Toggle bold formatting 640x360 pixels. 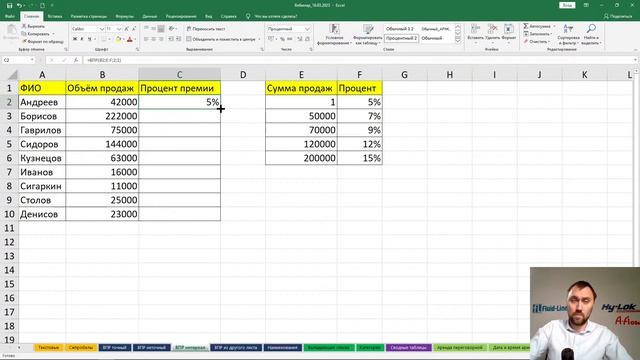click(x=75, y=39)
